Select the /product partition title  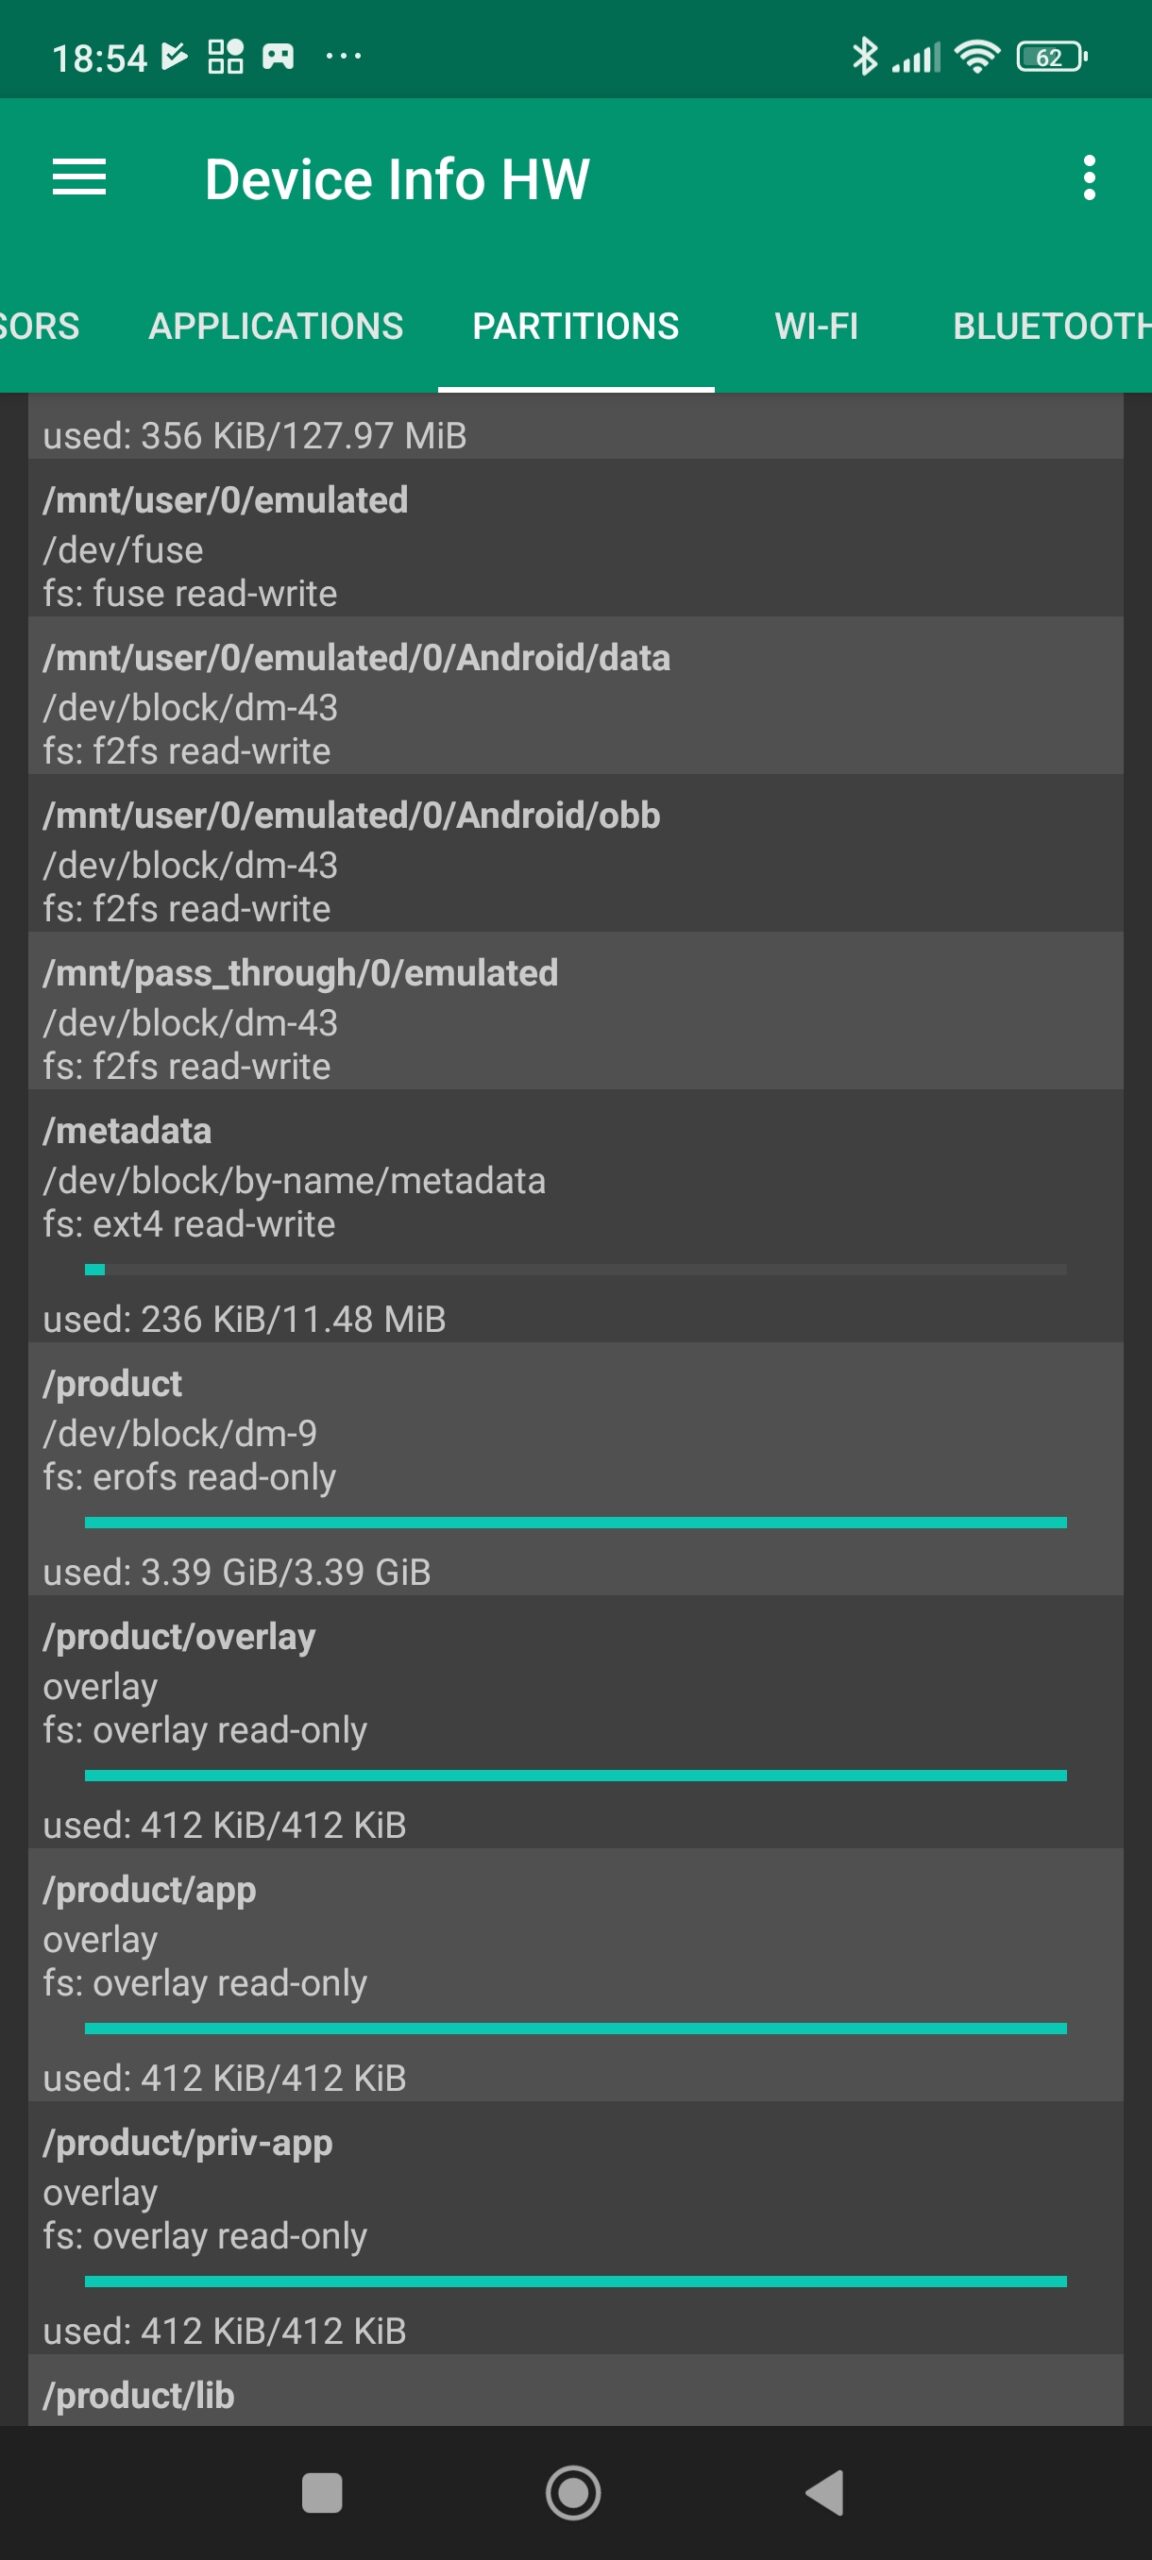113,1384
